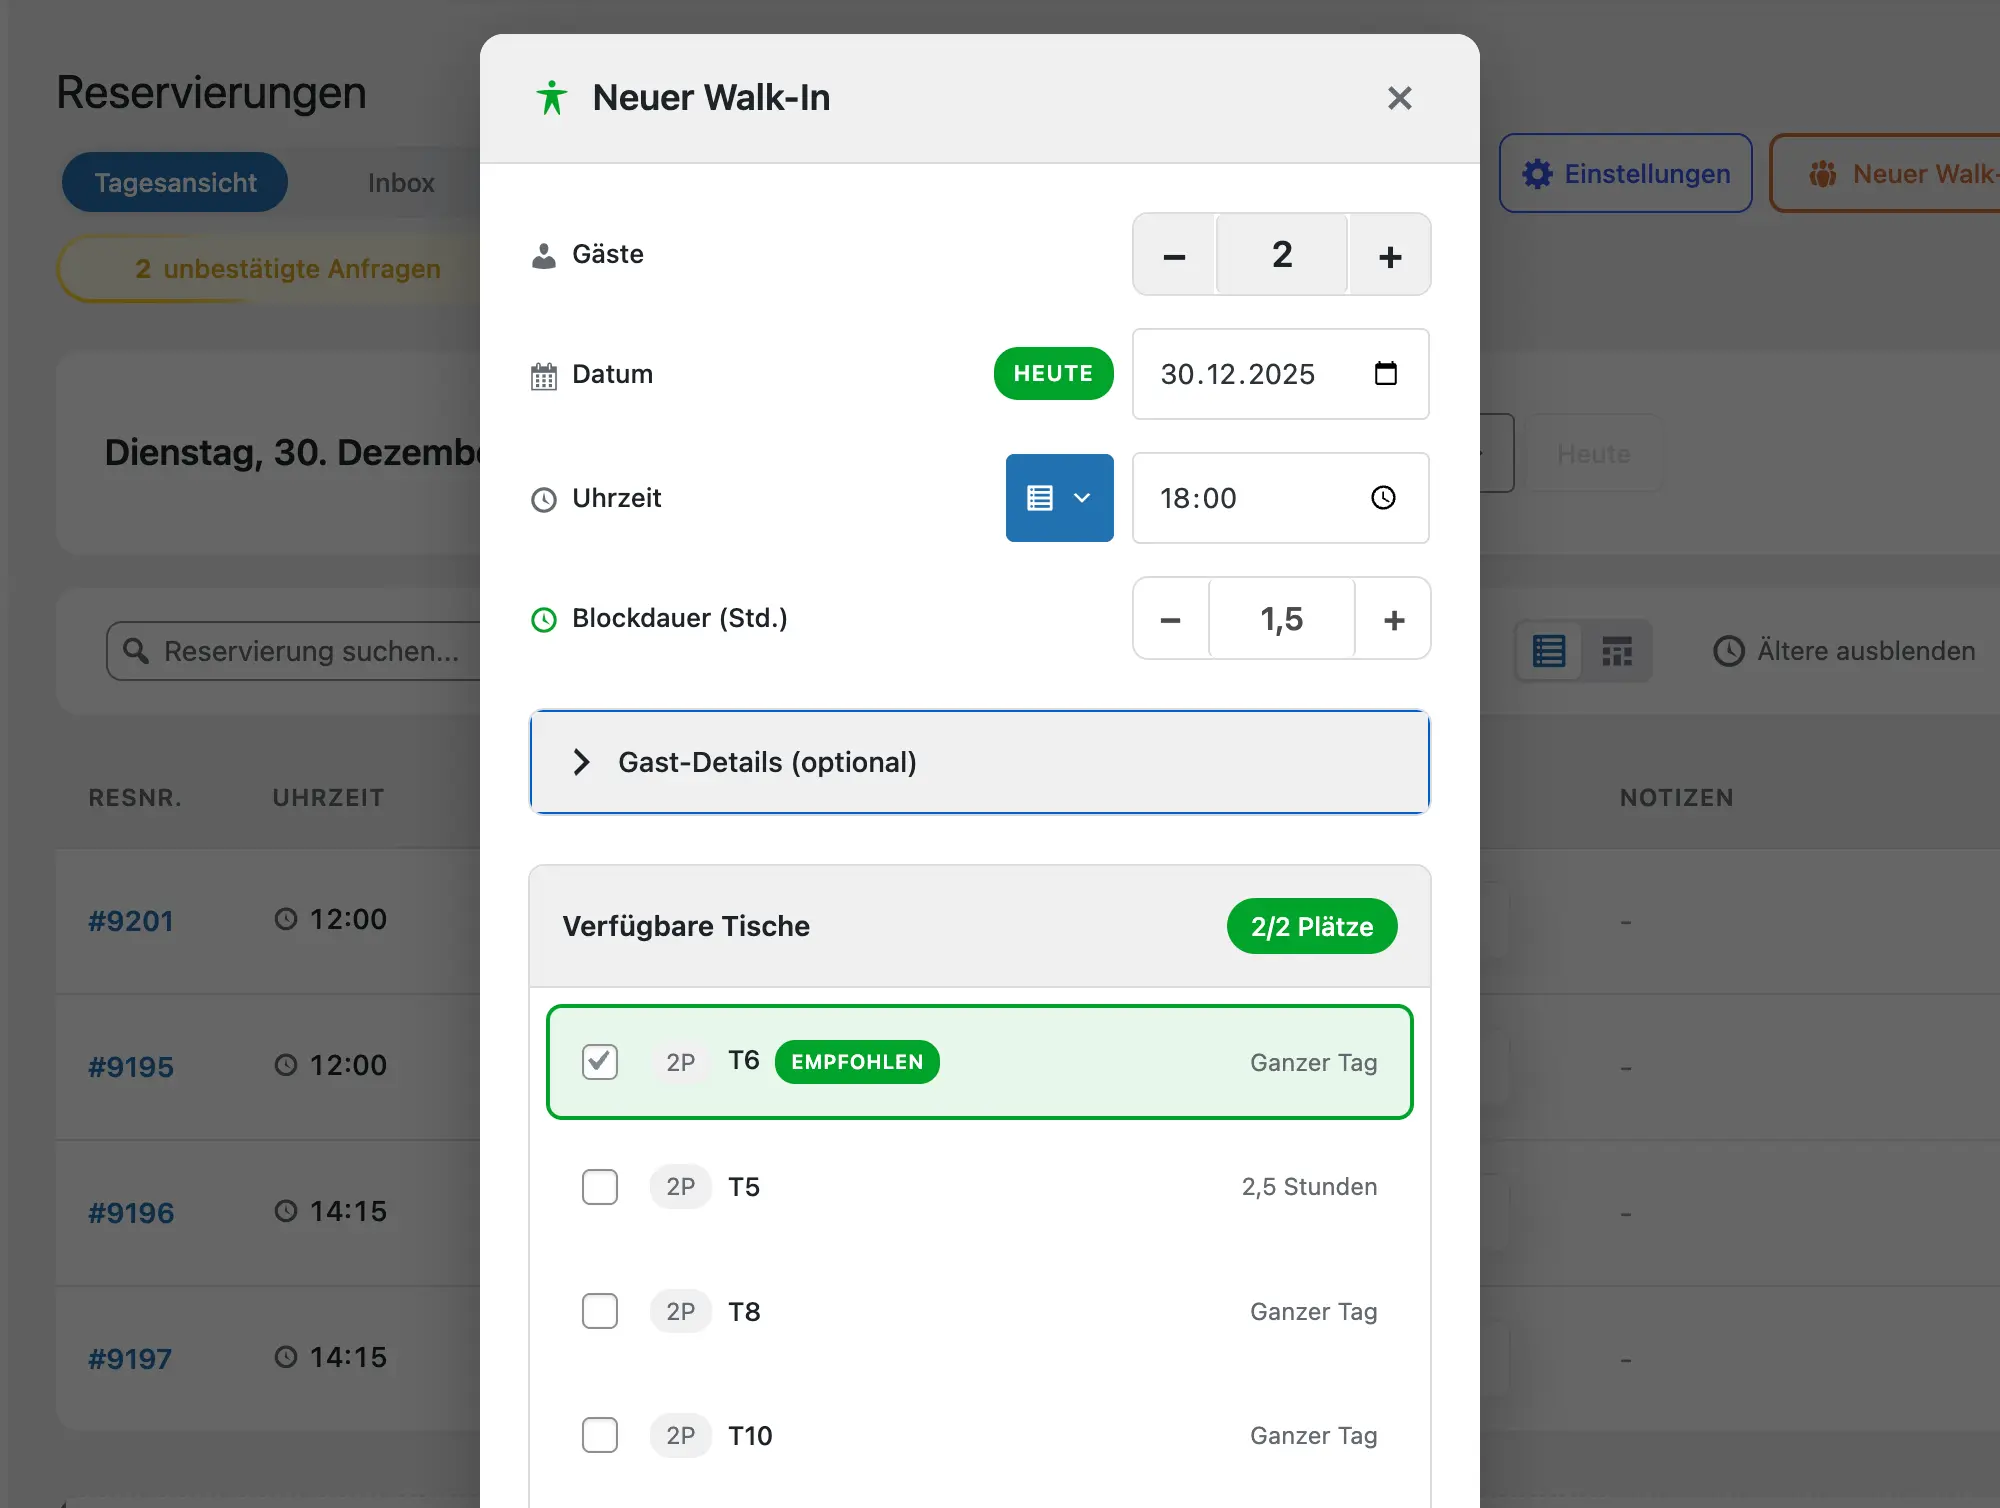Open the Inbox tab
This screenshot has height=1508, width=2000.
tap(401, 182)
